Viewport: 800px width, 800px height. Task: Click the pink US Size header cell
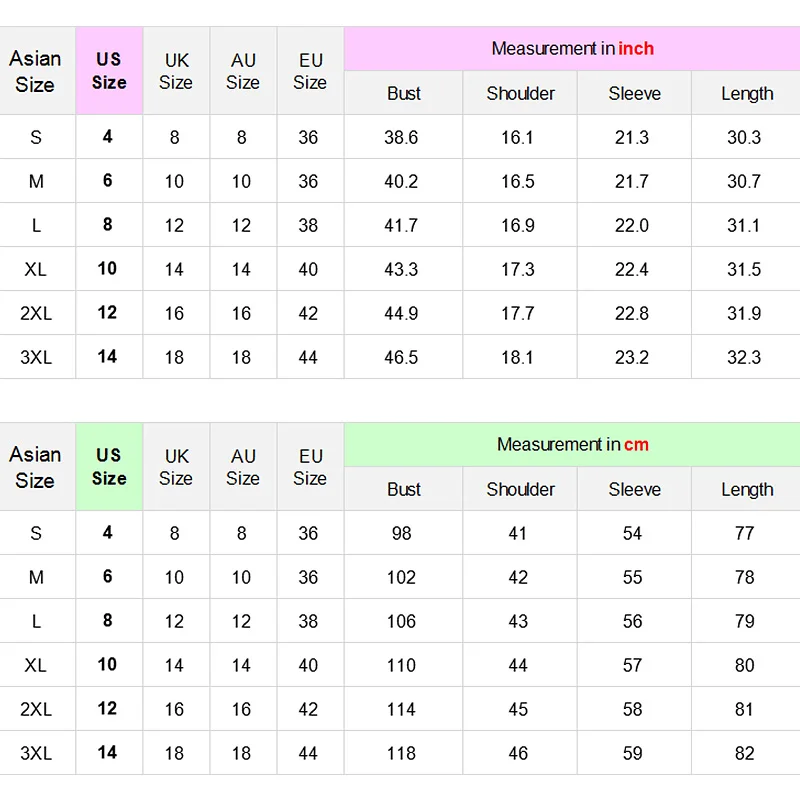109,70
